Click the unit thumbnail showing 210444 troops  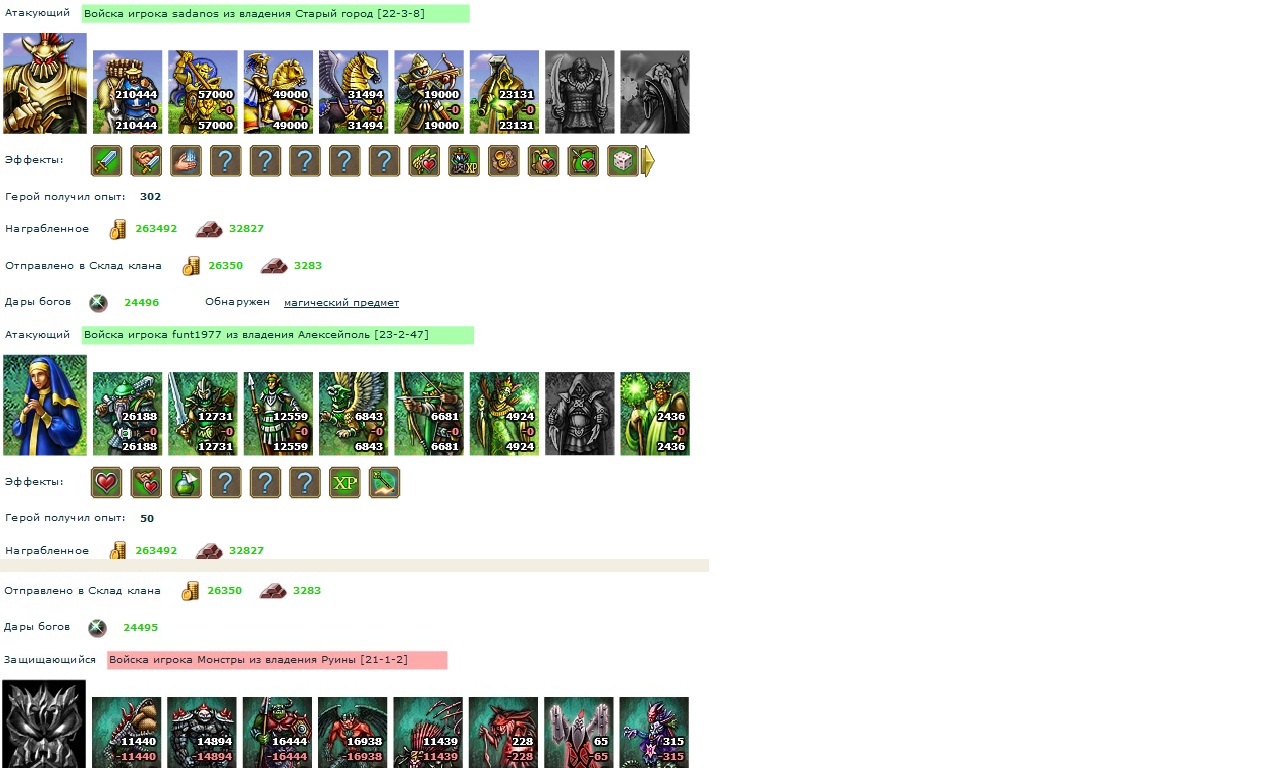tap(128, 92)
